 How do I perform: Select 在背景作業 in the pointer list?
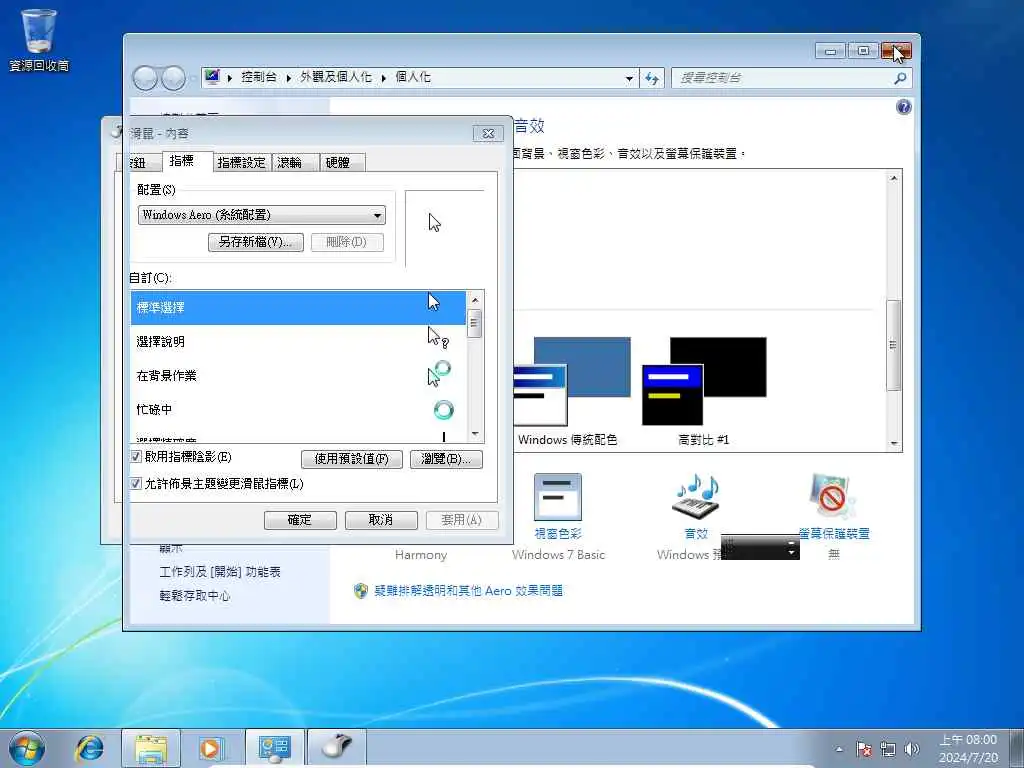click(298, 376)
